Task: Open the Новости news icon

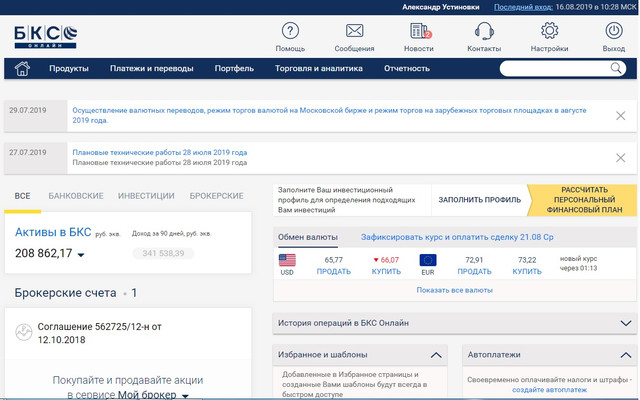Action: click(x=419, y=31)
